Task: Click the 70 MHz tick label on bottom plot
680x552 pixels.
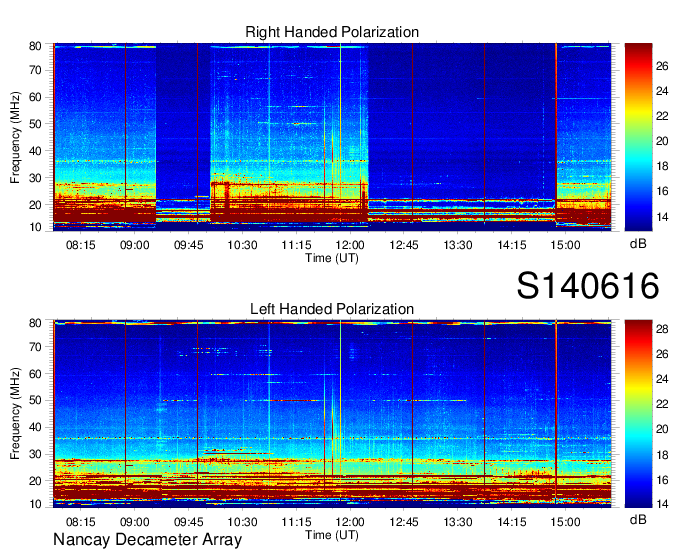Action: tap(35, 347)
